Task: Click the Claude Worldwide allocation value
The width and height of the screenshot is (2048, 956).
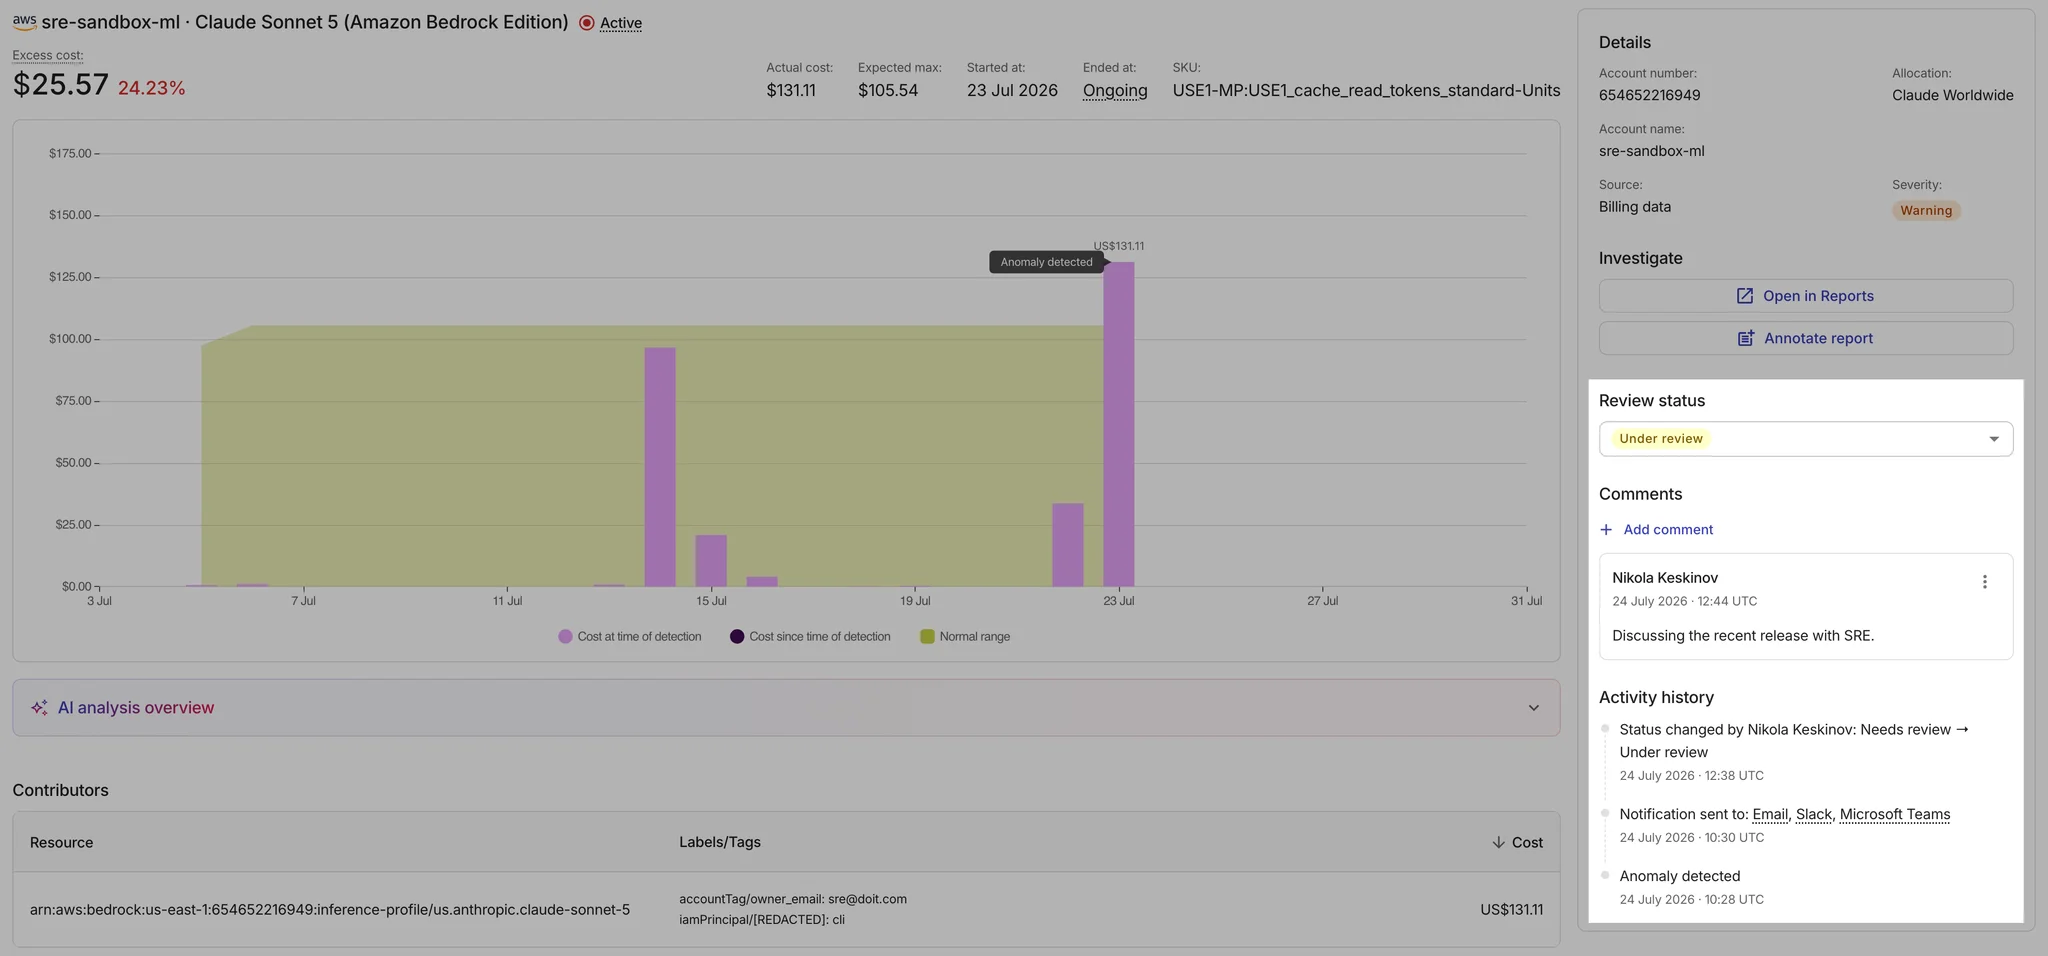Action: click(x=1953, y=95)
